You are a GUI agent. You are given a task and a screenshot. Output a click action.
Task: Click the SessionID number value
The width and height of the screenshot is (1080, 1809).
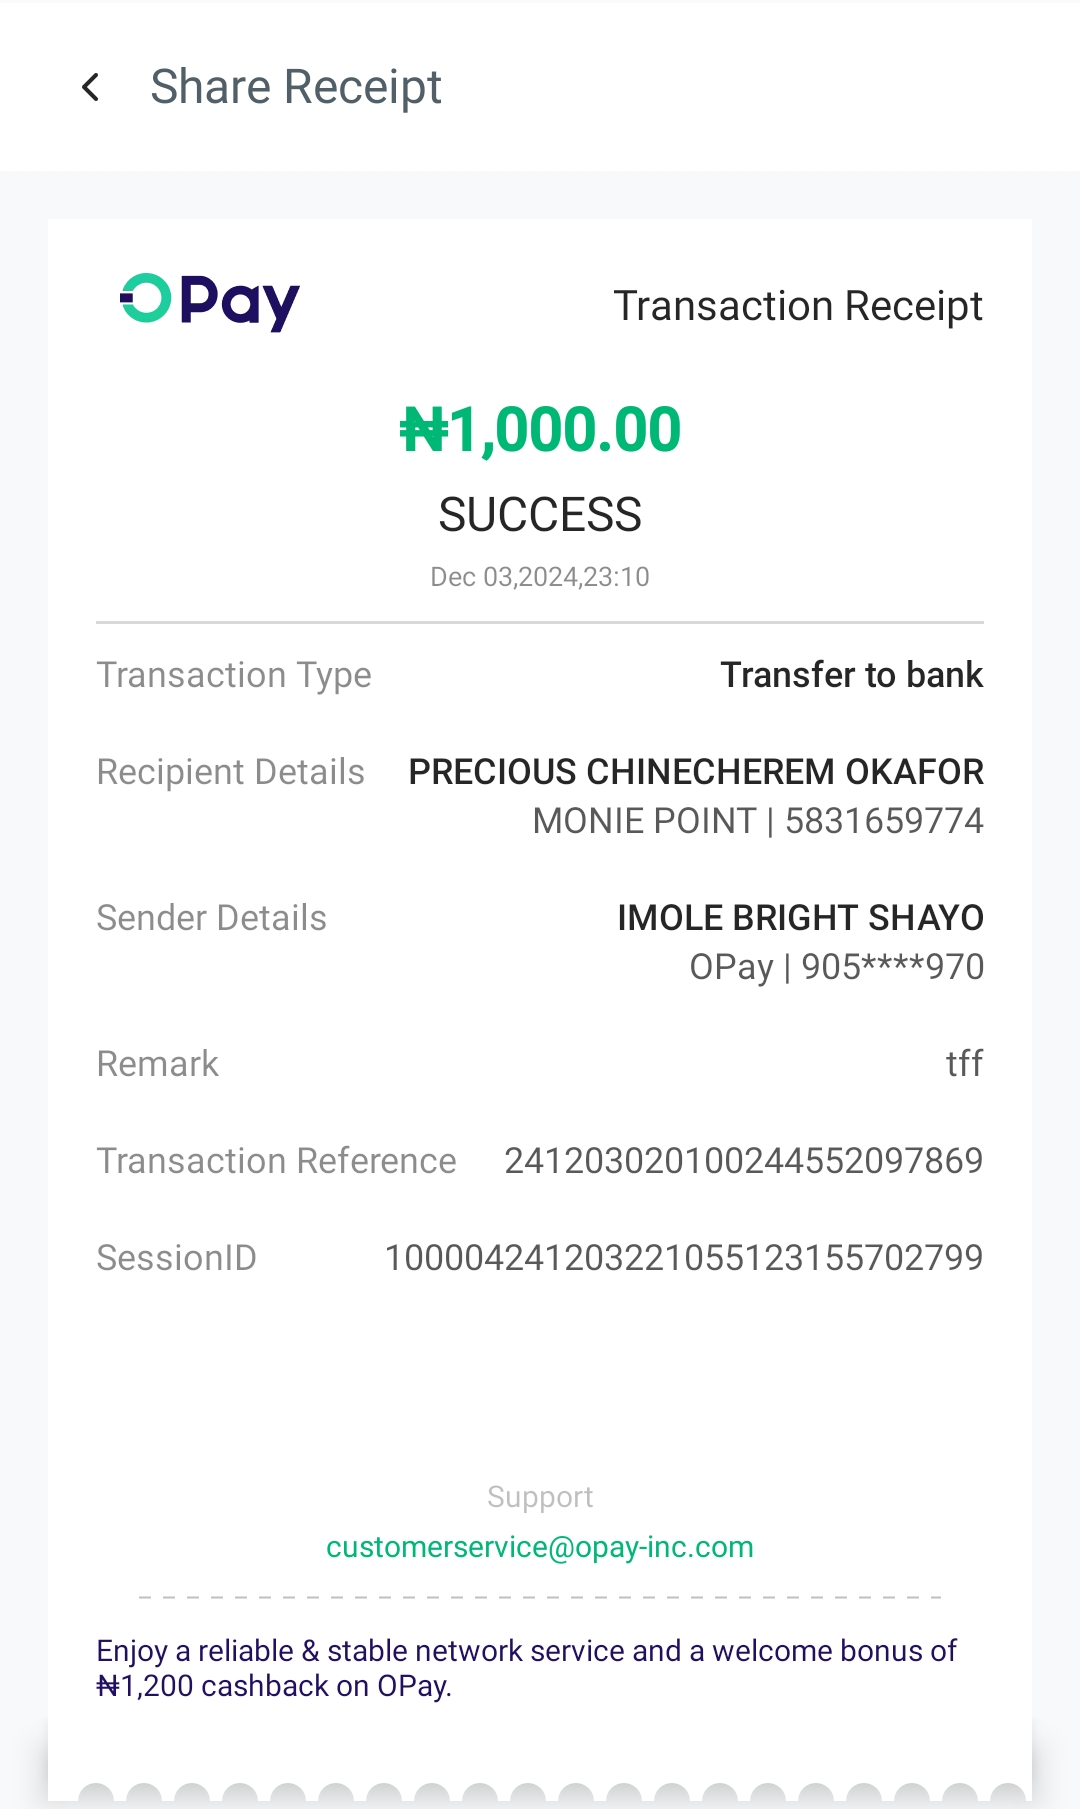pos(684,1258)
